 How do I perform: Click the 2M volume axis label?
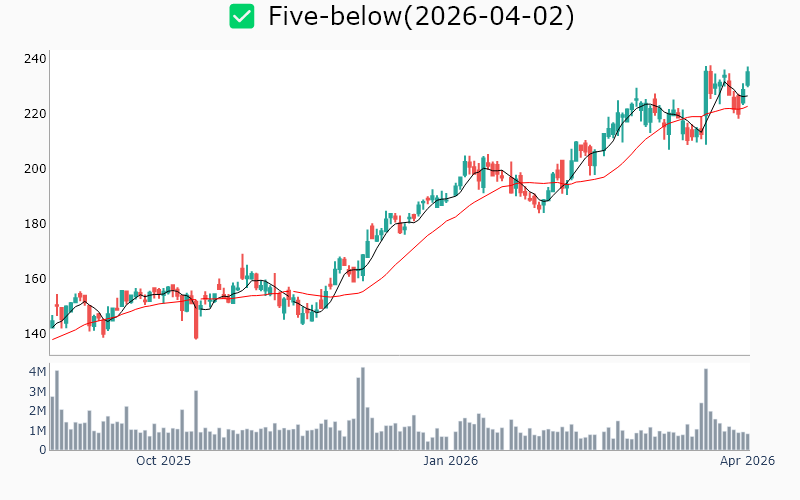(x=37, y=411)
